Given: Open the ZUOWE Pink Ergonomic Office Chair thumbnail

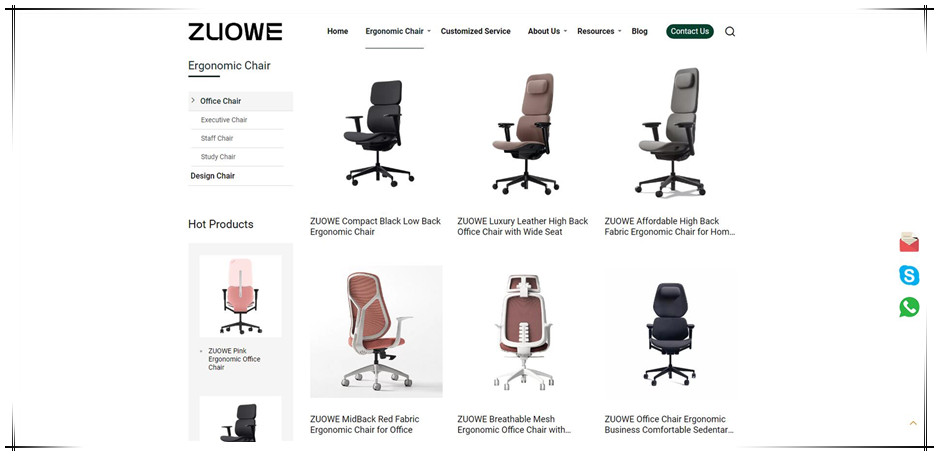Looking at the screenshot, I should point(240,296).
